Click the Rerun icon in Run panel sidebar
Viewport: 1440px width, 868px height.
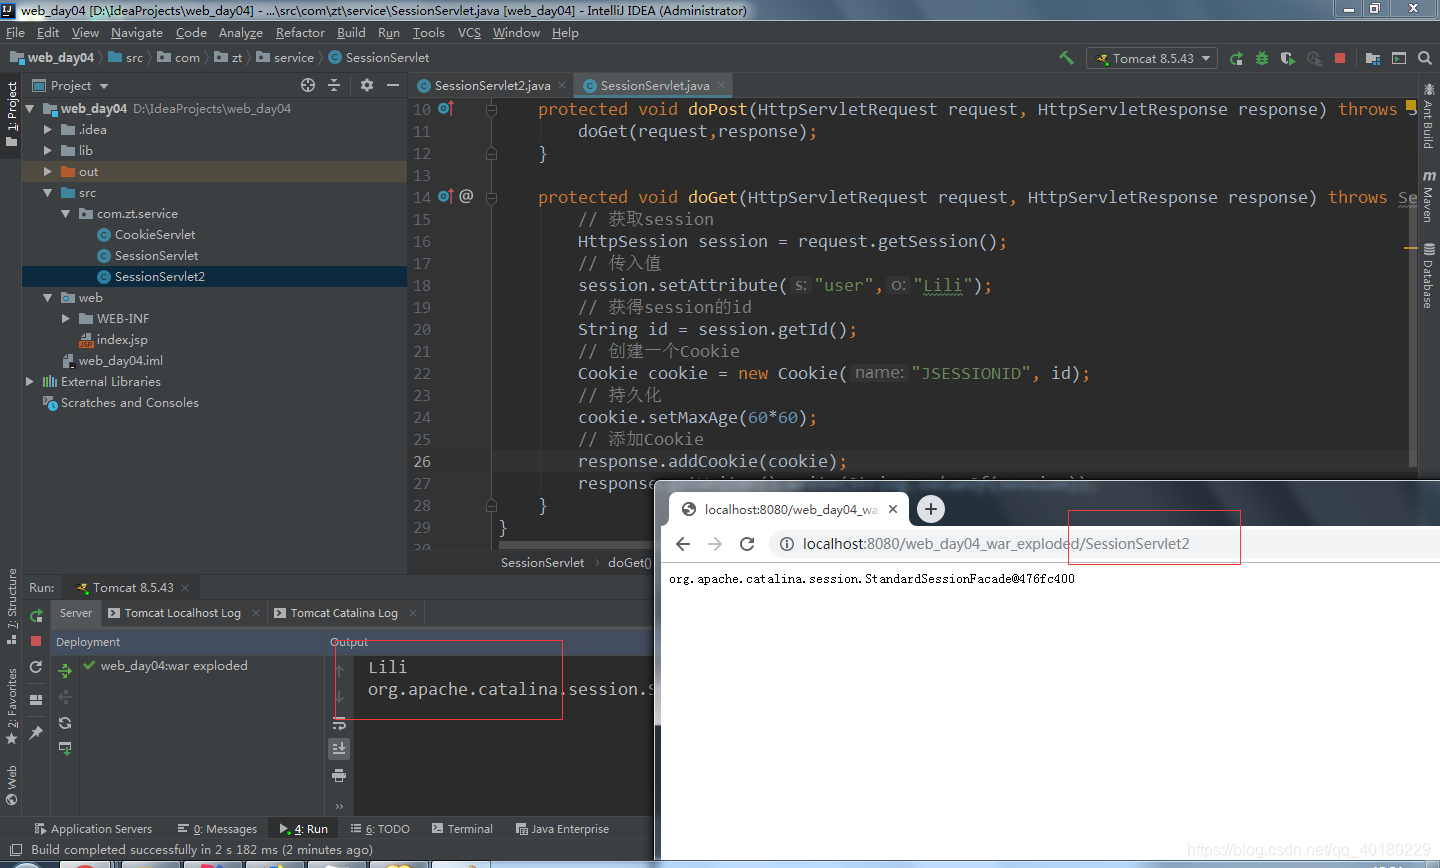click(36, 615)
